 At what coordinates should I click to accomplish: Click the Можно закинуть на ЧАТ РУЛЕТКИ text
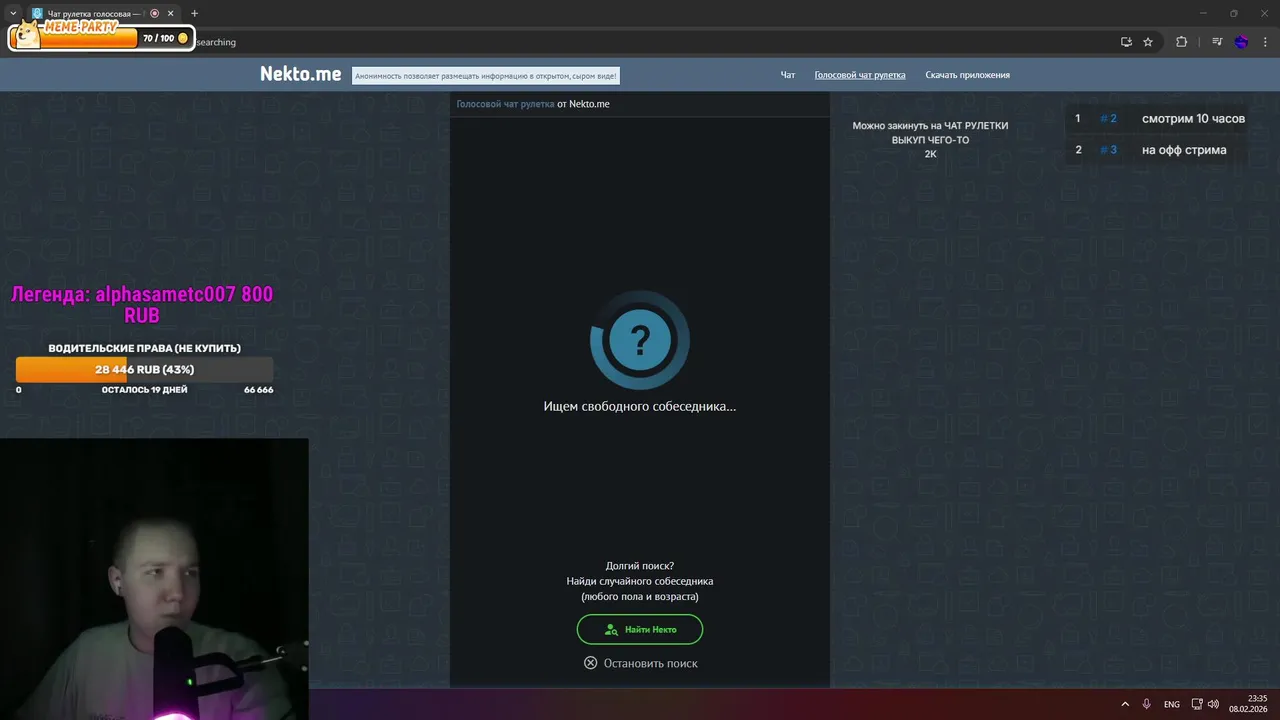[930, 126]
